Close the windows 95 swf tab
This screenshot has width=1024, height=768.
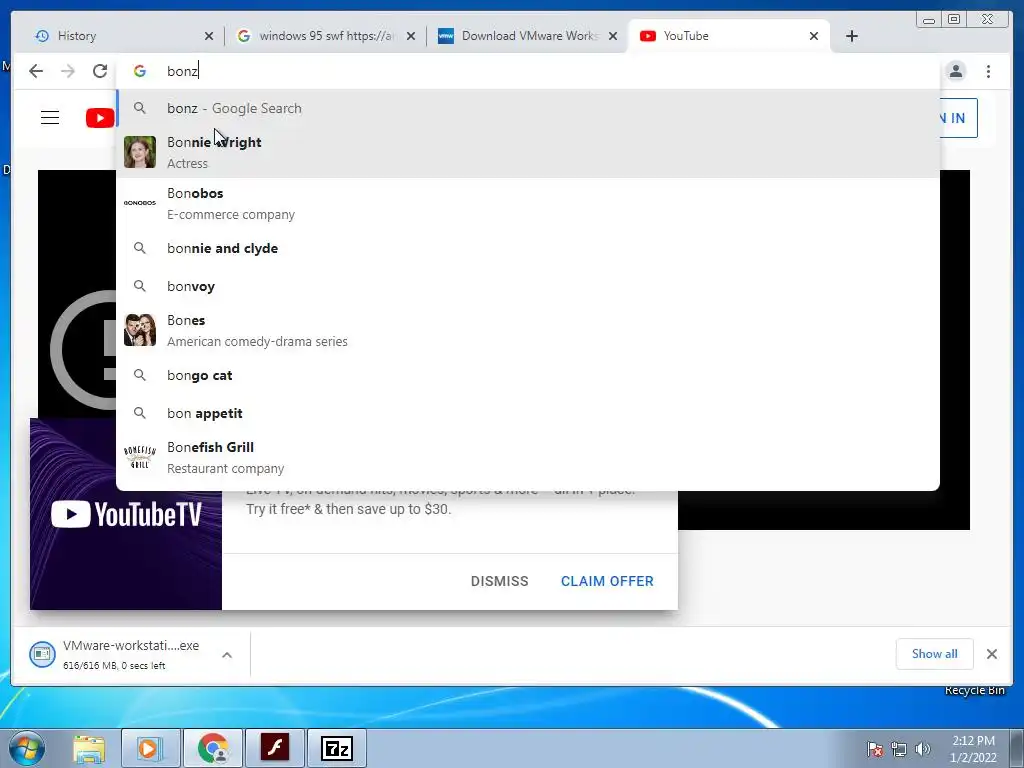[411, 36]
